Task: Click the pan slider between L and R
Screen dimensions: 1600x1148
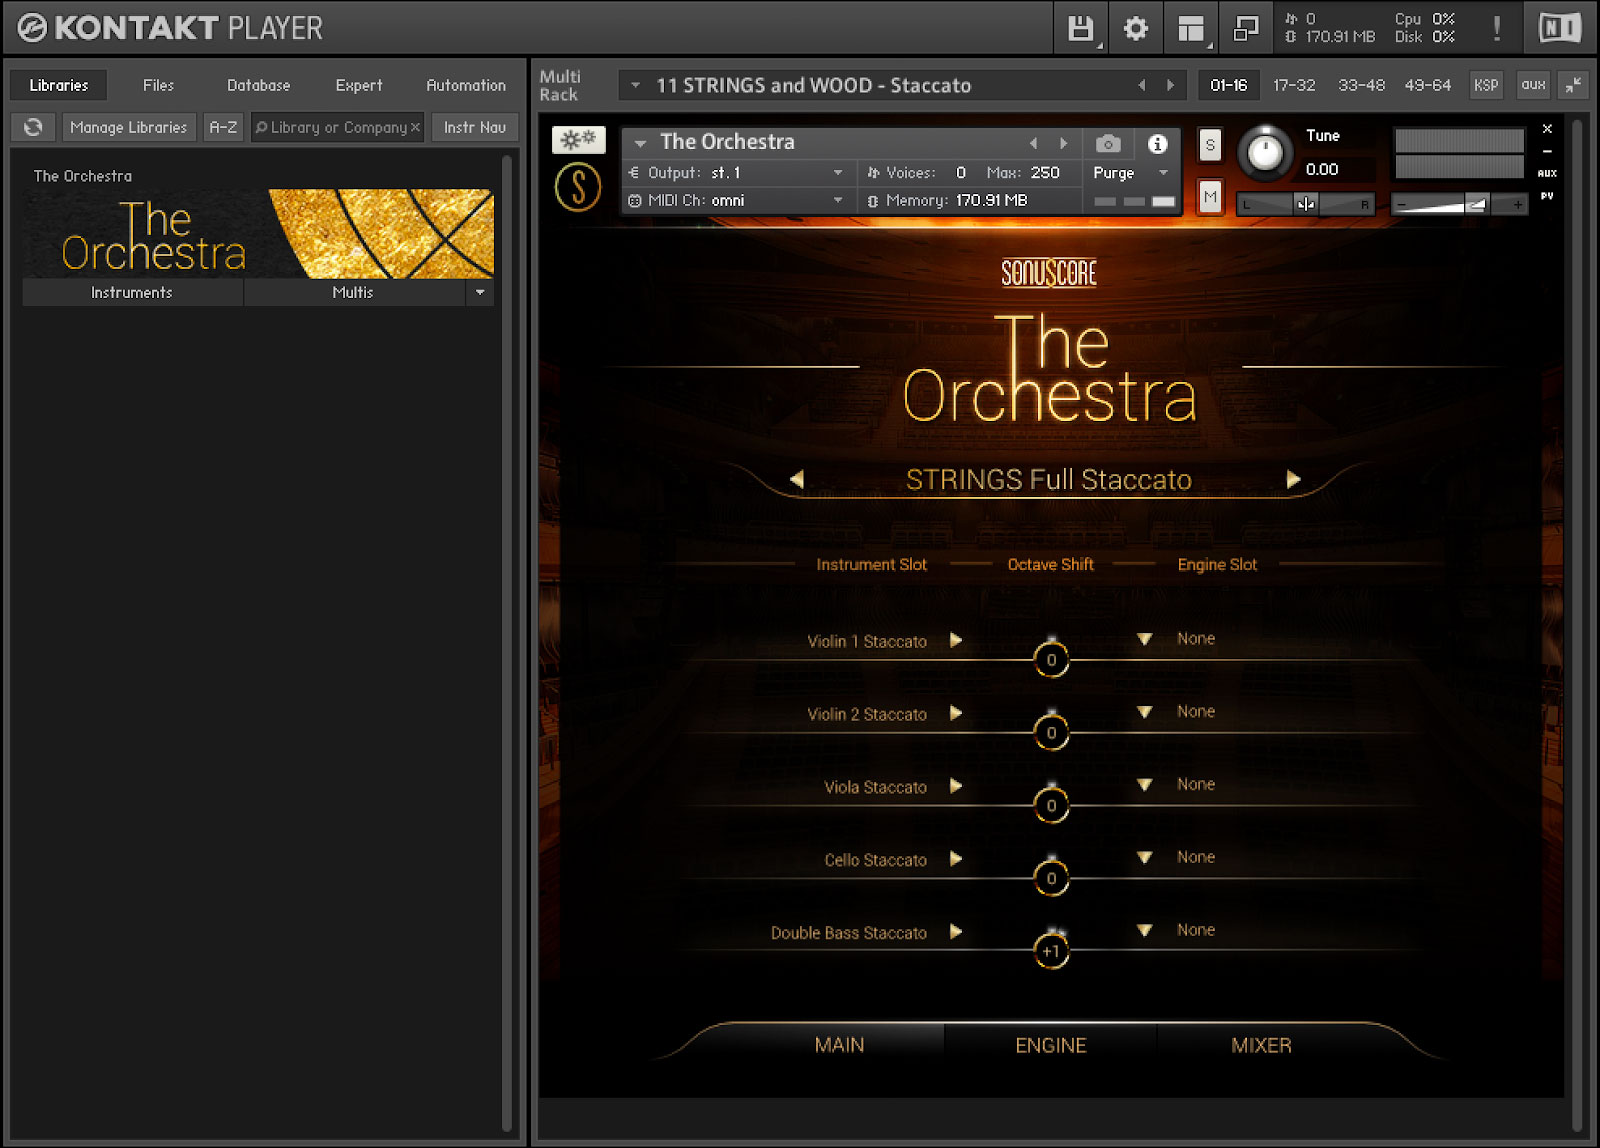Action: [x=1305, y=204]
